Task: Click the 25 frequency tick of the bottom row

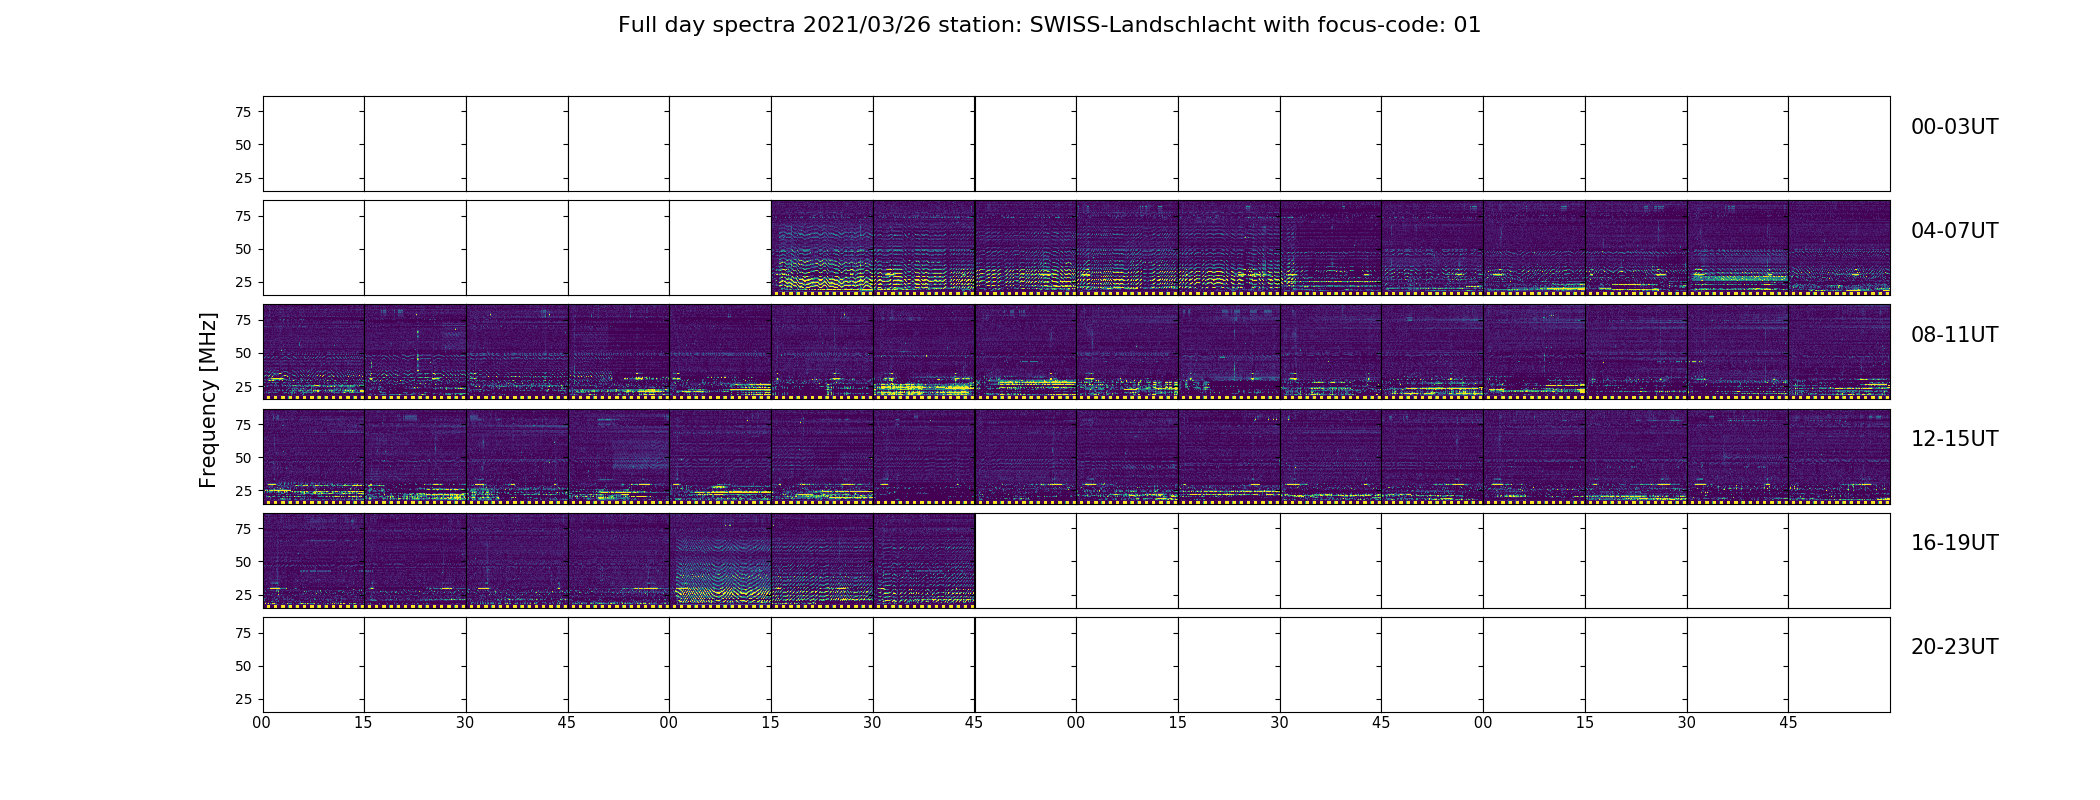Action: pyautogui.click(x=243, y=699)
